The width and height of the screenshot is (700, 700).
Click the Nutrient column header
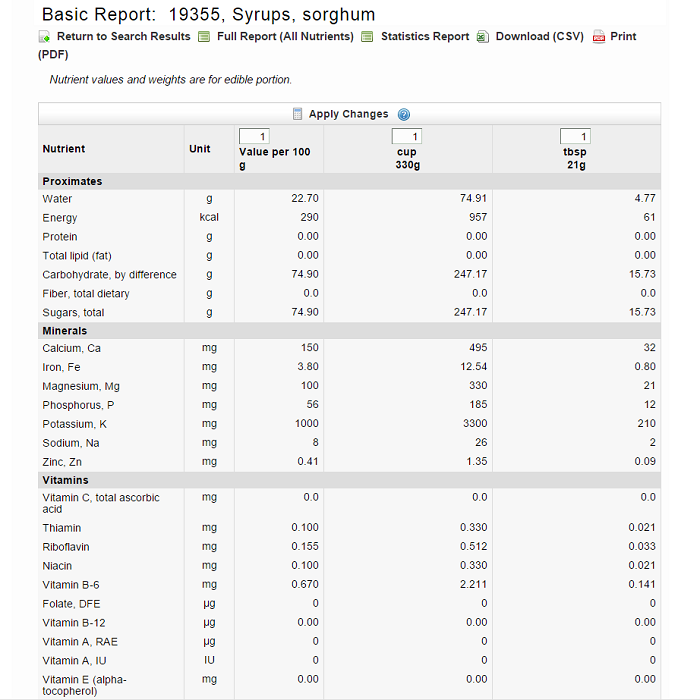click(x=64, y=149)
